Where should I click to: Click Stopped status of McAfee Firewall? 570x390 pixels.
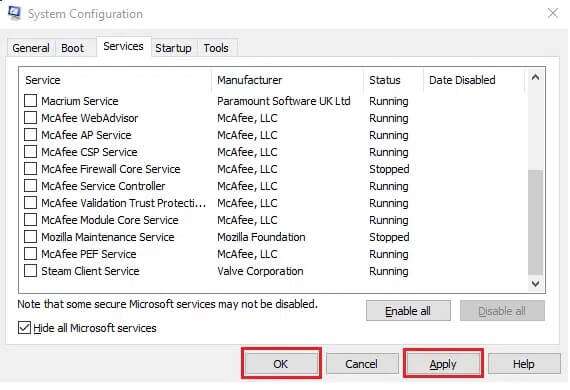coord(389,169)
